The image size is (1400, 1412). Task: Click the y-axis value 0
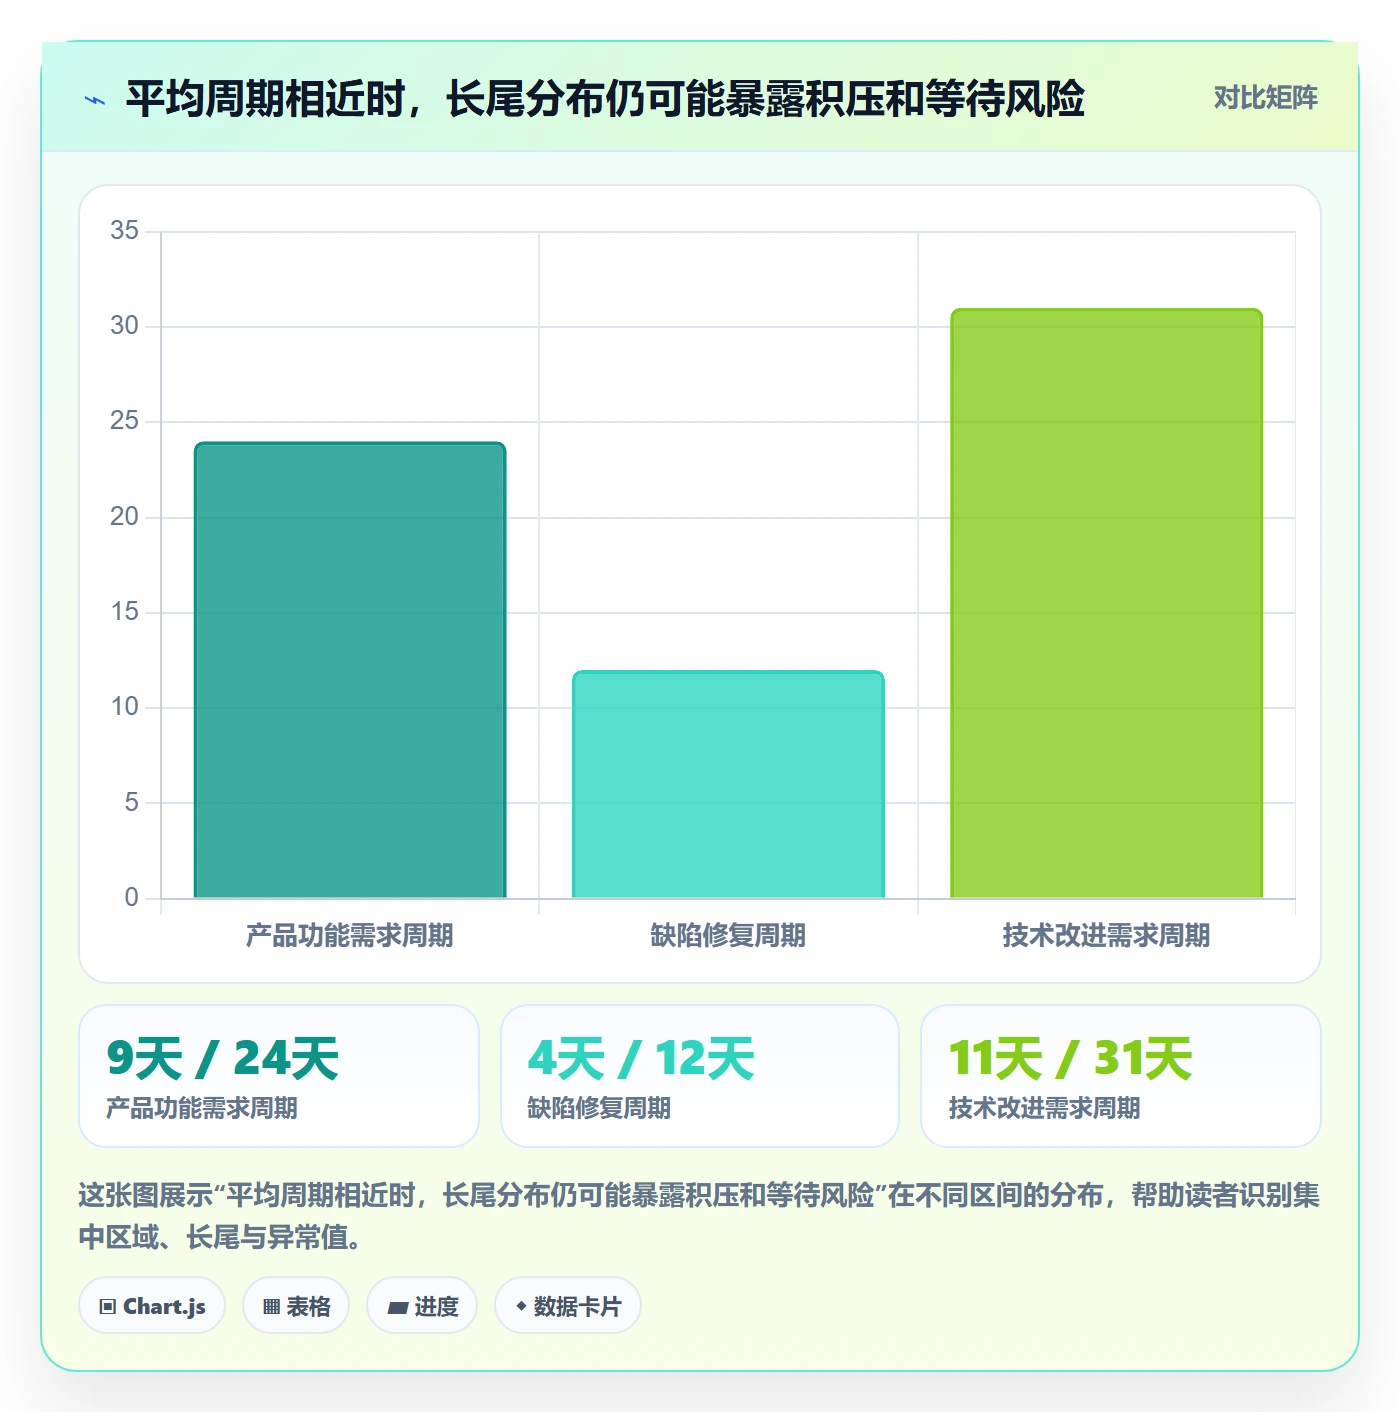click(132, 898)
